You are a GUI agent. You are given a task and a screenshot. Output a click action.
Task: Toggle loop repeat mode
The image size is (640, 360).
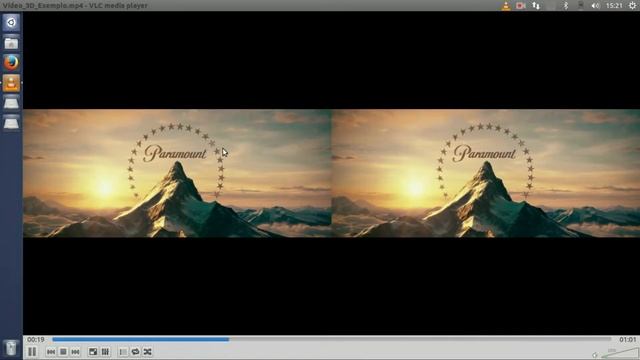coord(135,352)
